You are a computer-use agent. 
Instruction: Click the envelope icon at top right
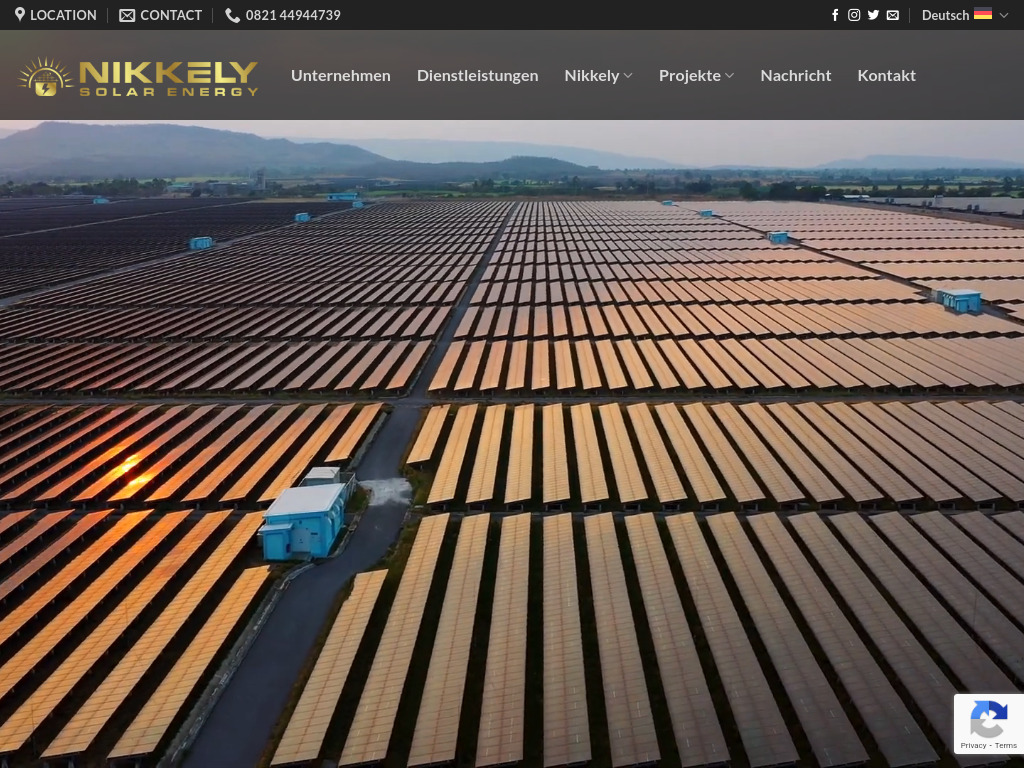893,15
